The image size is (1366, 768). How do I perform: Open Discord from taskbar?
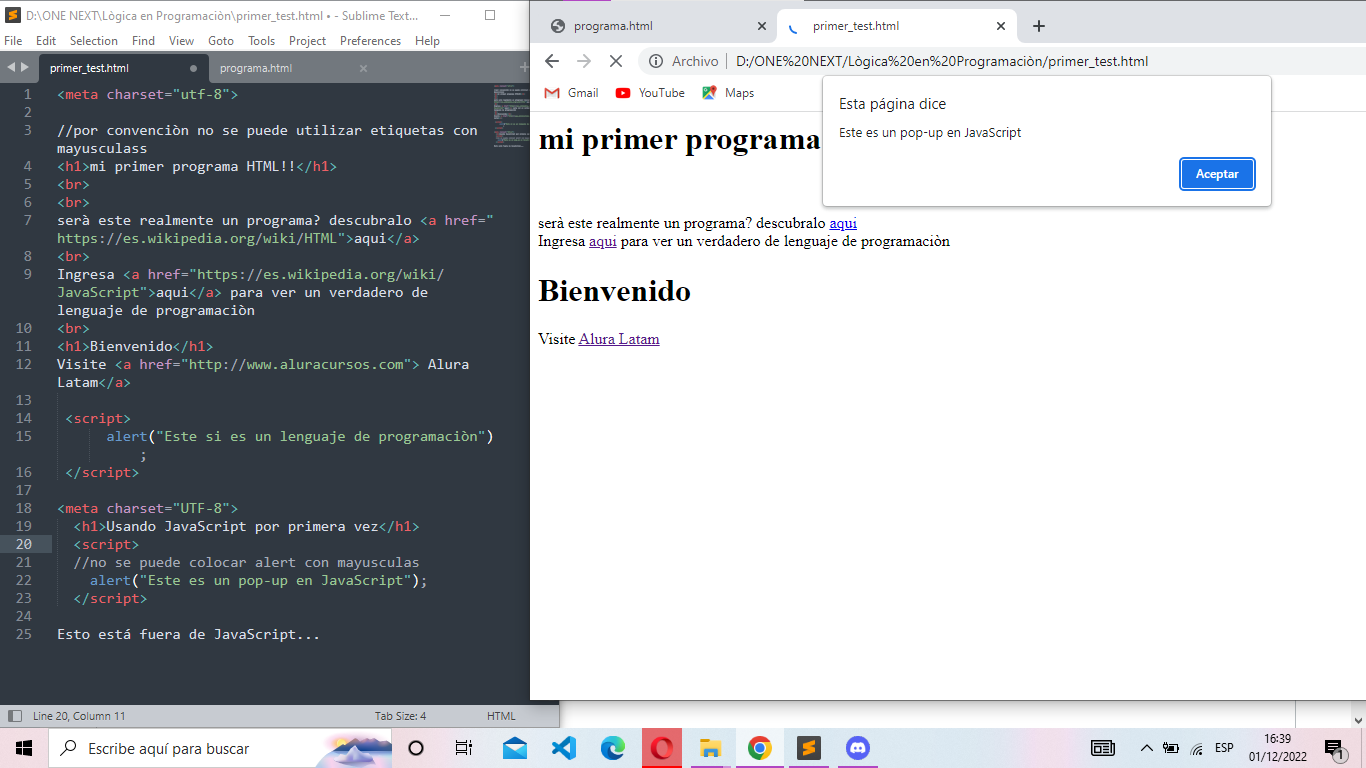(x=858, y=748)
